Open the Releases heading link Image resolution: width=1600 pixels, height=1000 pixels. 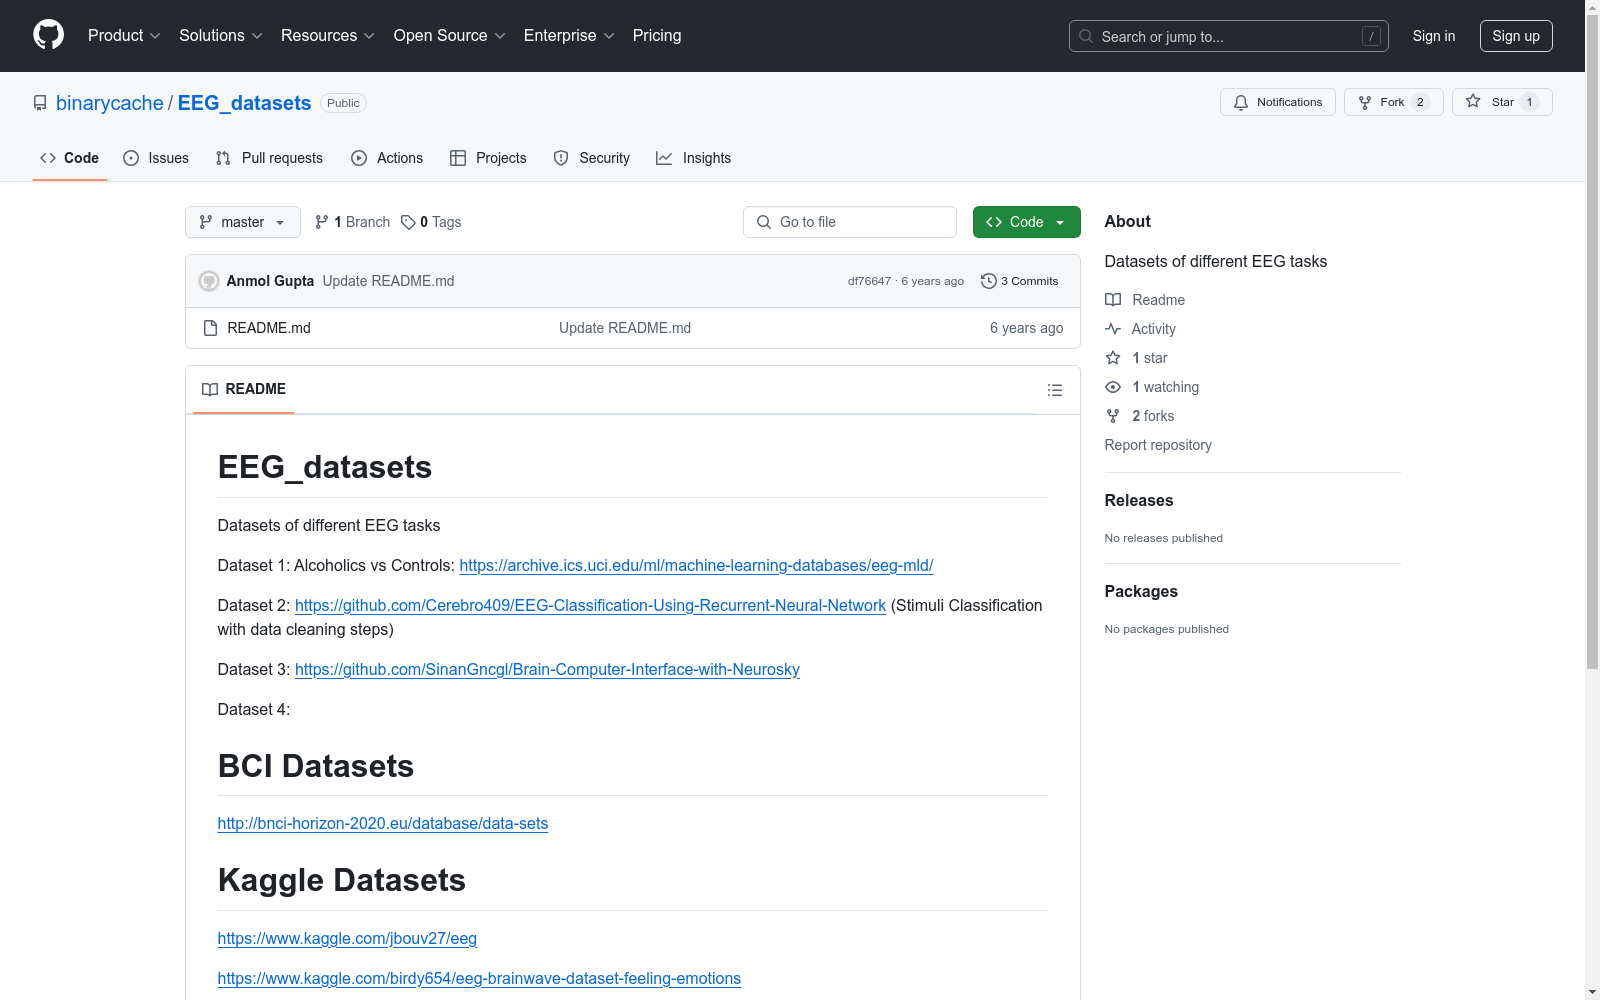[x=1139, y=500]
